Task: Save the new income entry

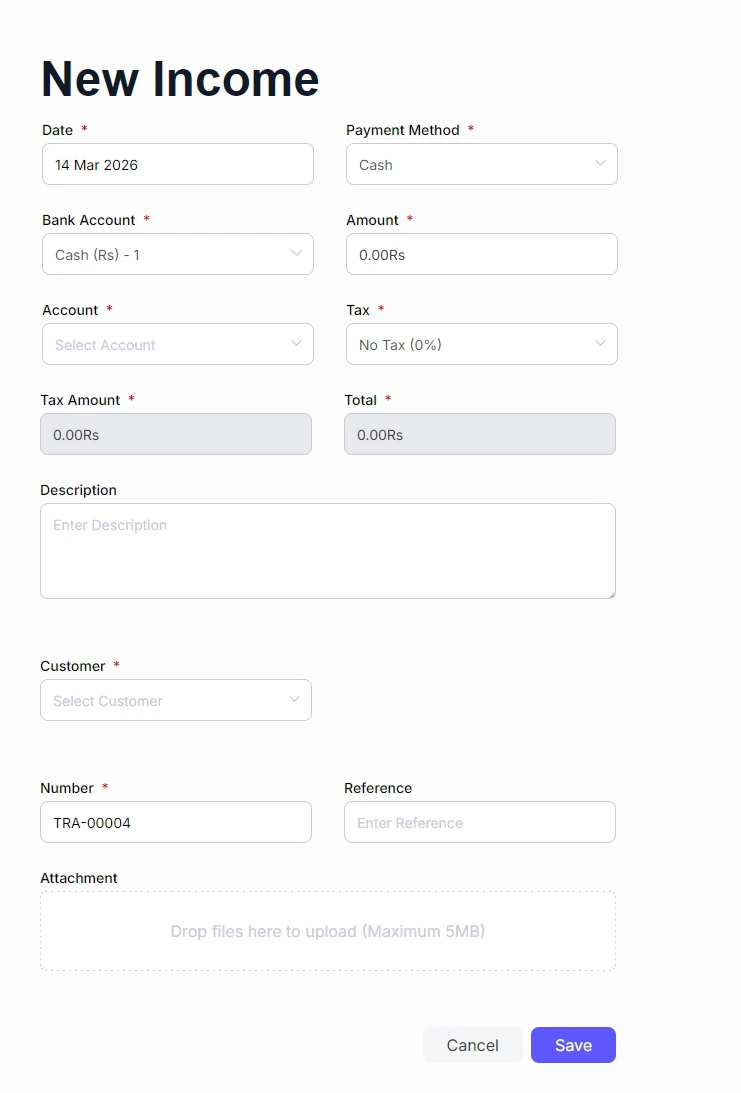Action: click(573, 1045)
